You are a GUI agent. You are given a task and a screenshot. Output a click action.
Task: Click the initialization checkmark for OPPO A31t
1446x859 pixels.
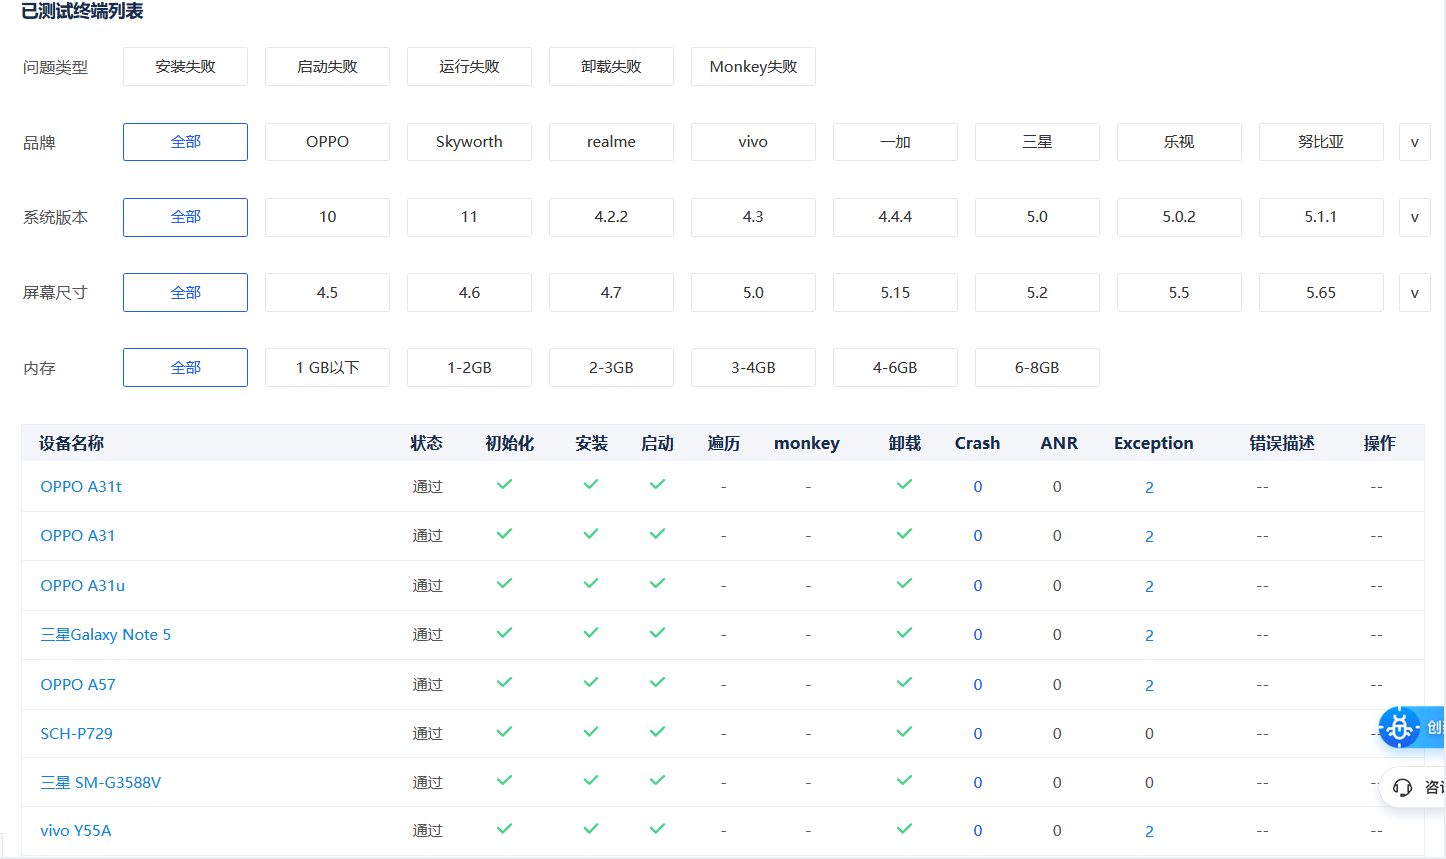[x=504, y=485]
